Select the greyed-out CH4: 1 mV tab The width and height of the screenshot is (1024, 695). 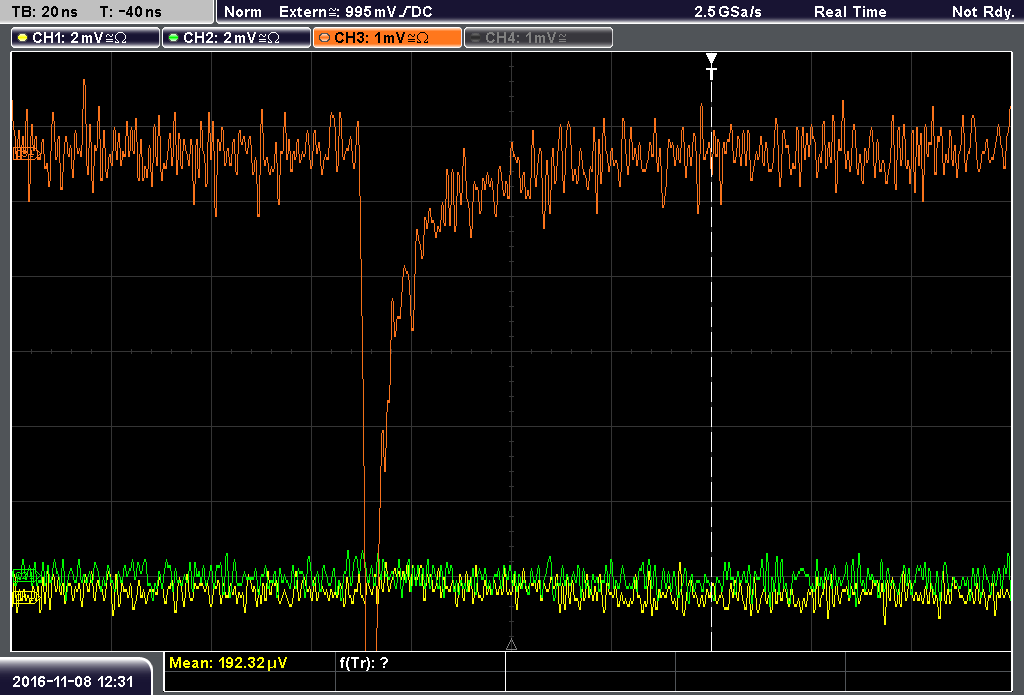click(538, 38)
